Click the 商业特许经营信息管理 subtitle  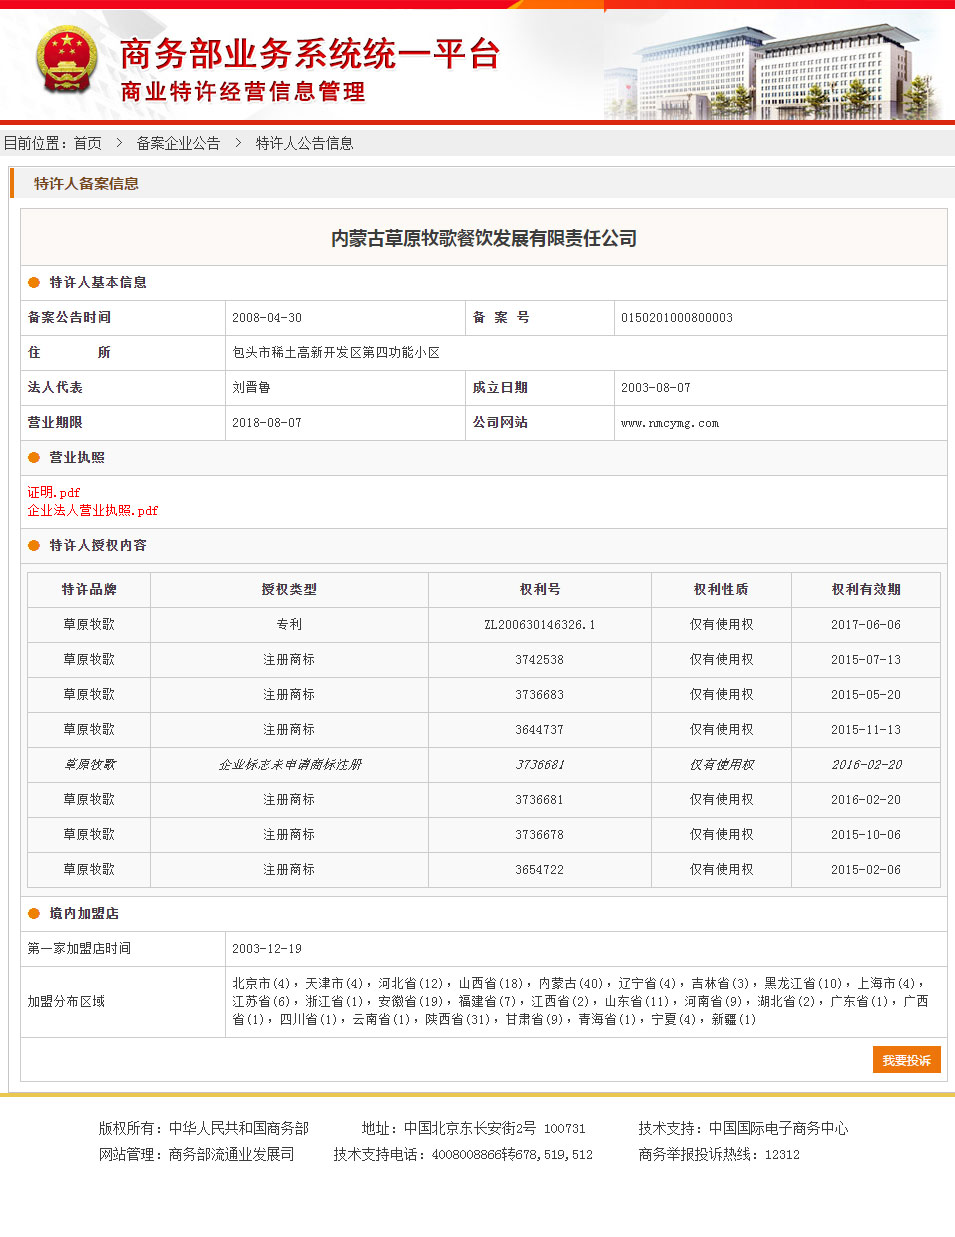(x=243, y=92)
